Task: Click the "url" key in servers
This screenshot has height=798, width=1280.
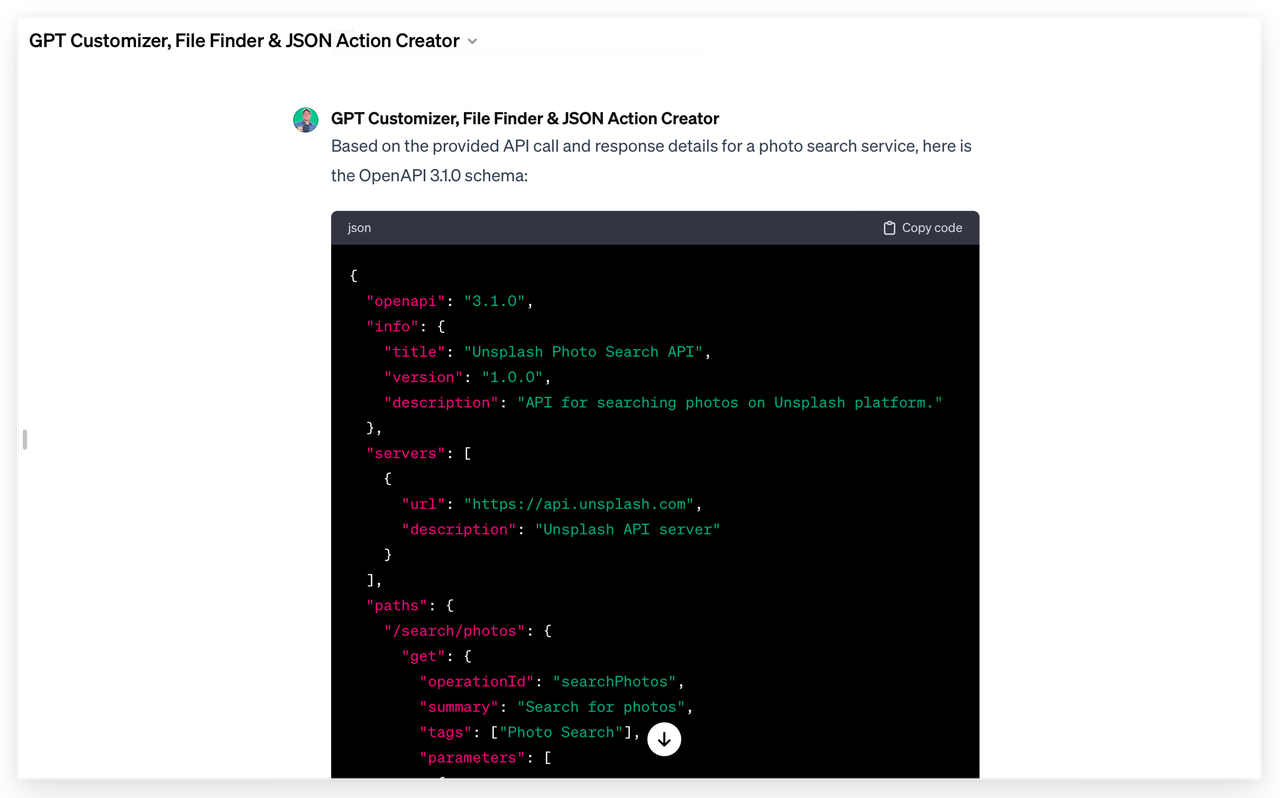Action: tap(424, 504)
